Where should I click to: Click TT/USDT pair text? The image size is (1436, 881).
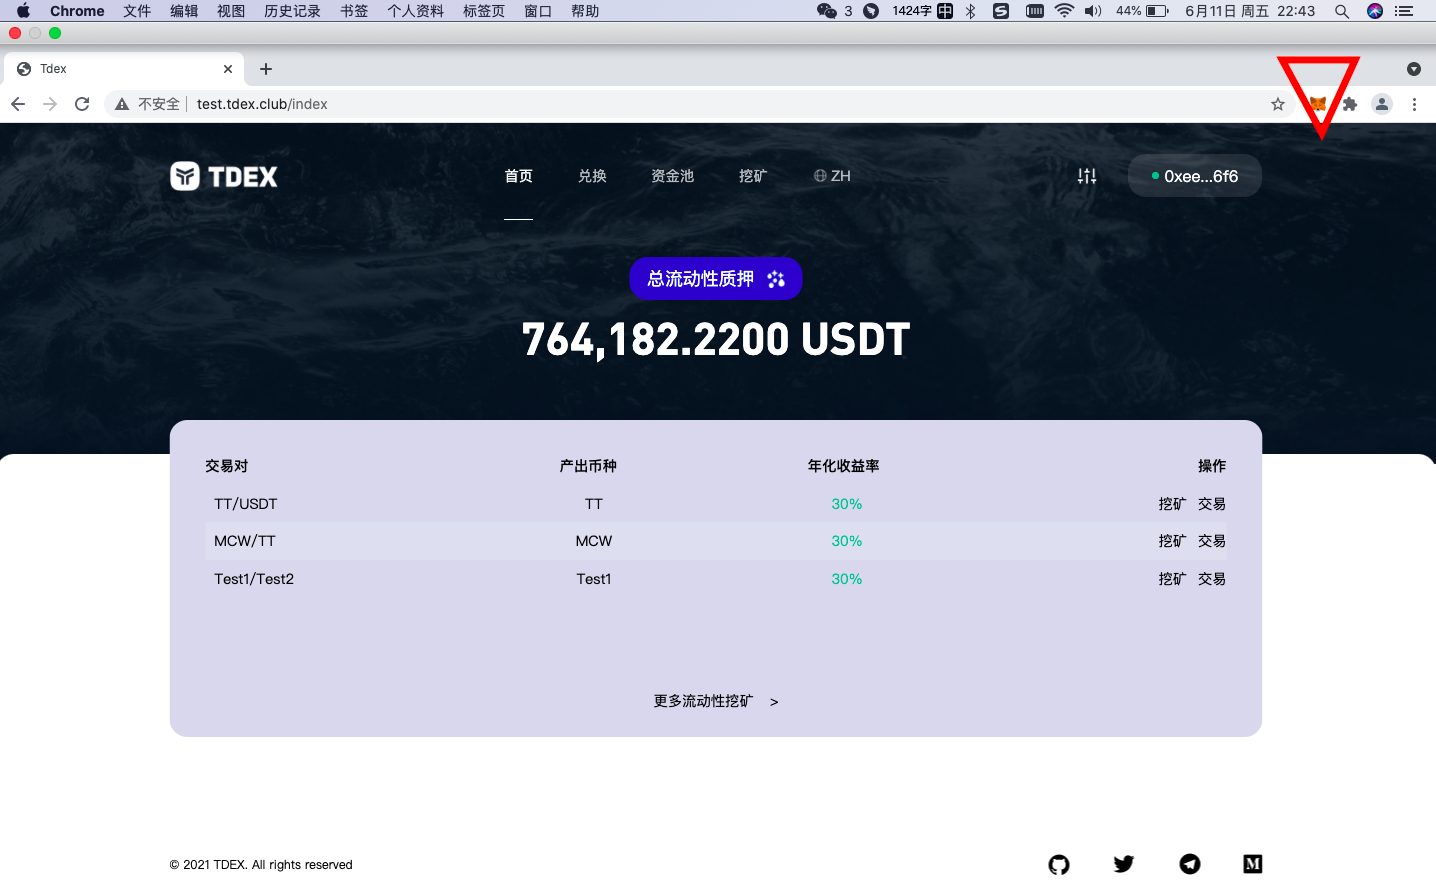(x=245, y=504)
